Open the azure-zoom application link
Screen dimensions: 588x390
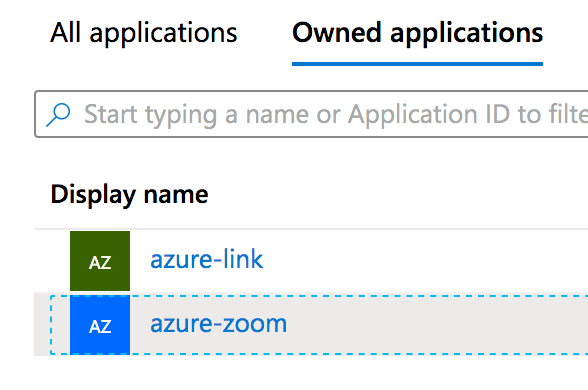point(219,324)
